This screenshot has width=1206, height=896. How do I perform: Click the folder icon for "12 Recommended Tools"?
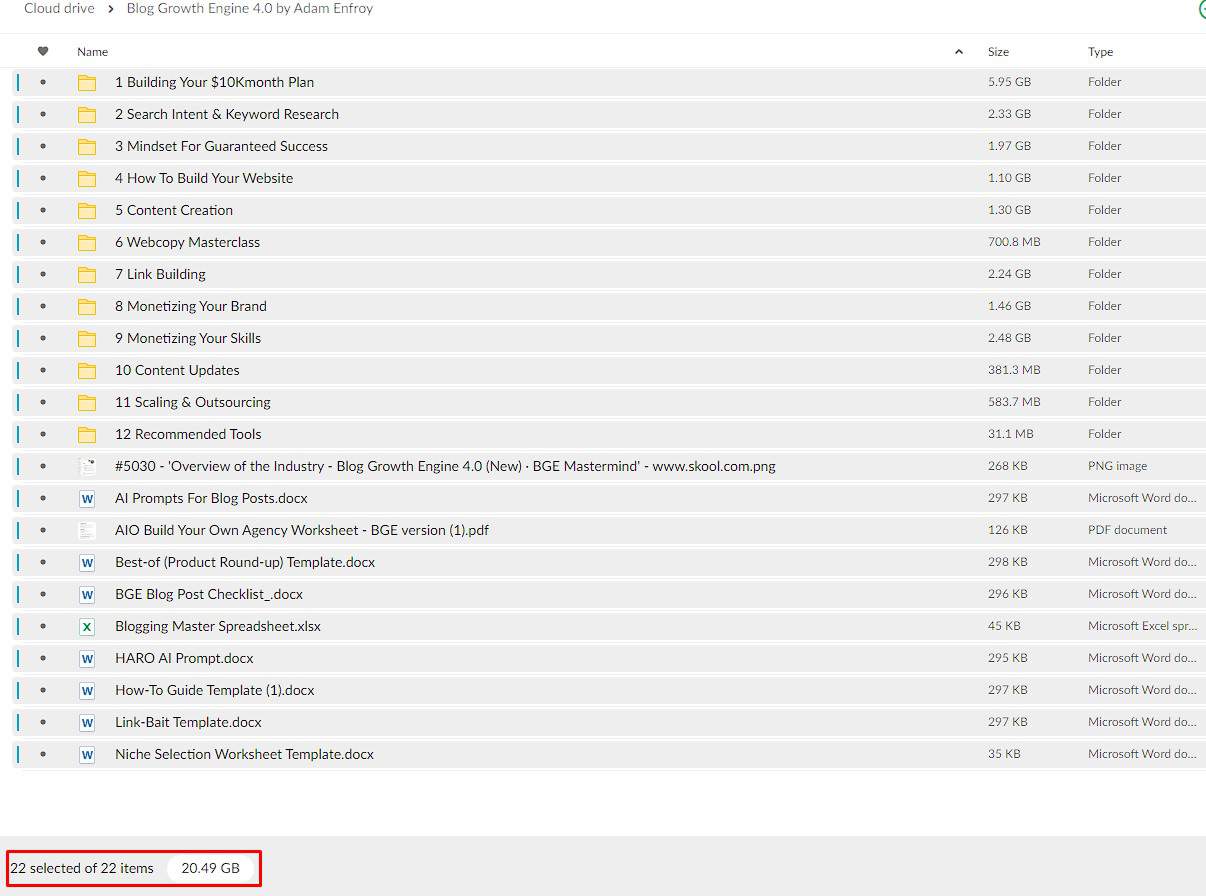coord(87,434)
